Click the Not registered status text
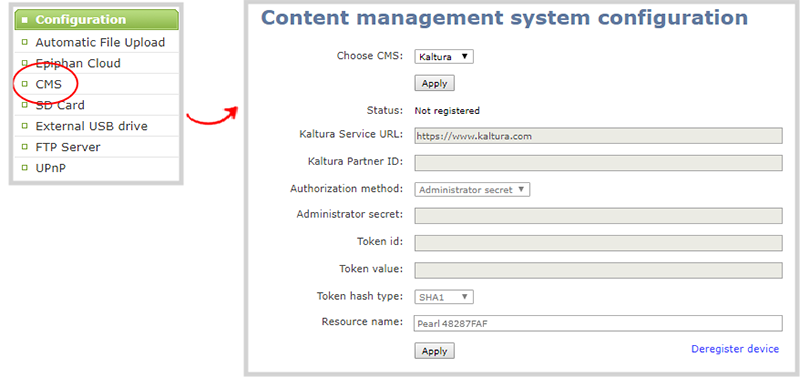800x377 pixels. click(x=447, y=111)
